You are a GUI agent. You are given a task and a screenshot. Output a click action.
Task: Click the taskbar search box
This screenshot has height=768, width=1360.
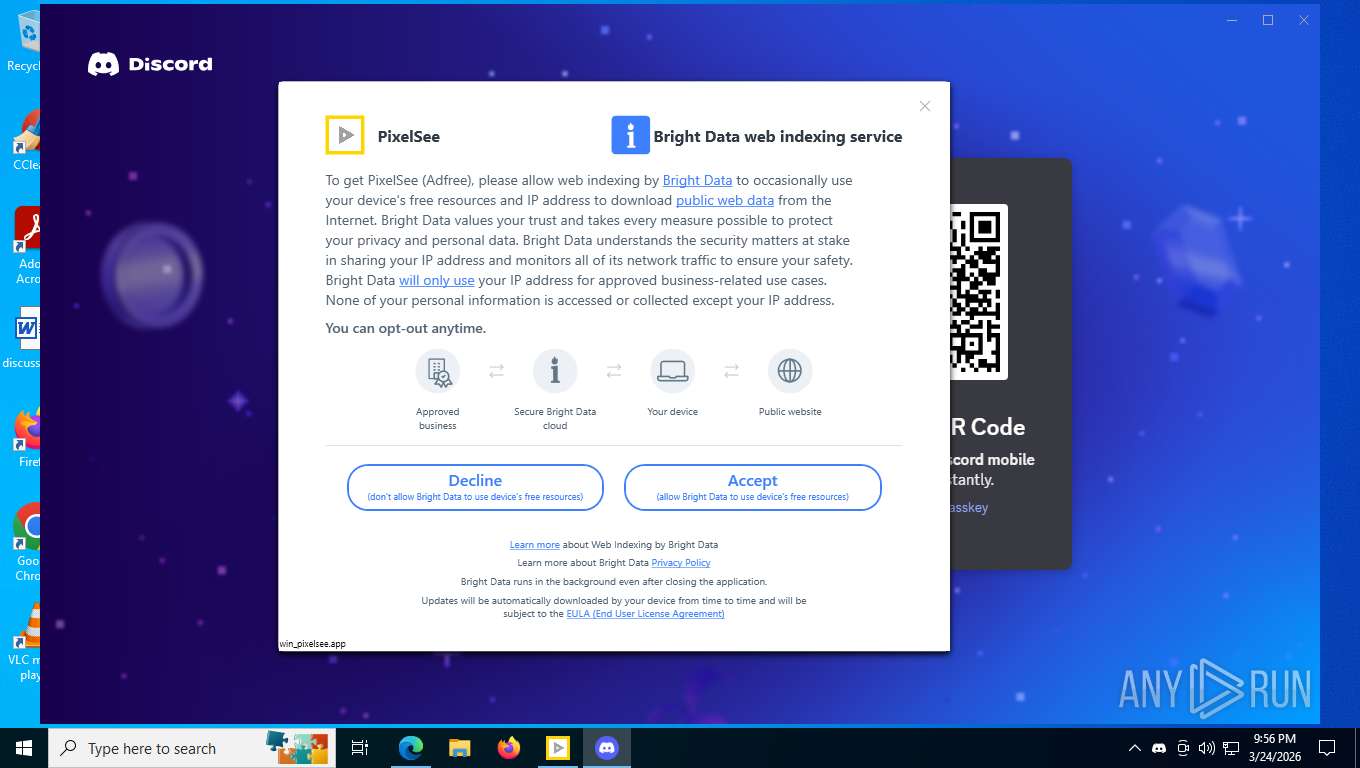(190, 748)
